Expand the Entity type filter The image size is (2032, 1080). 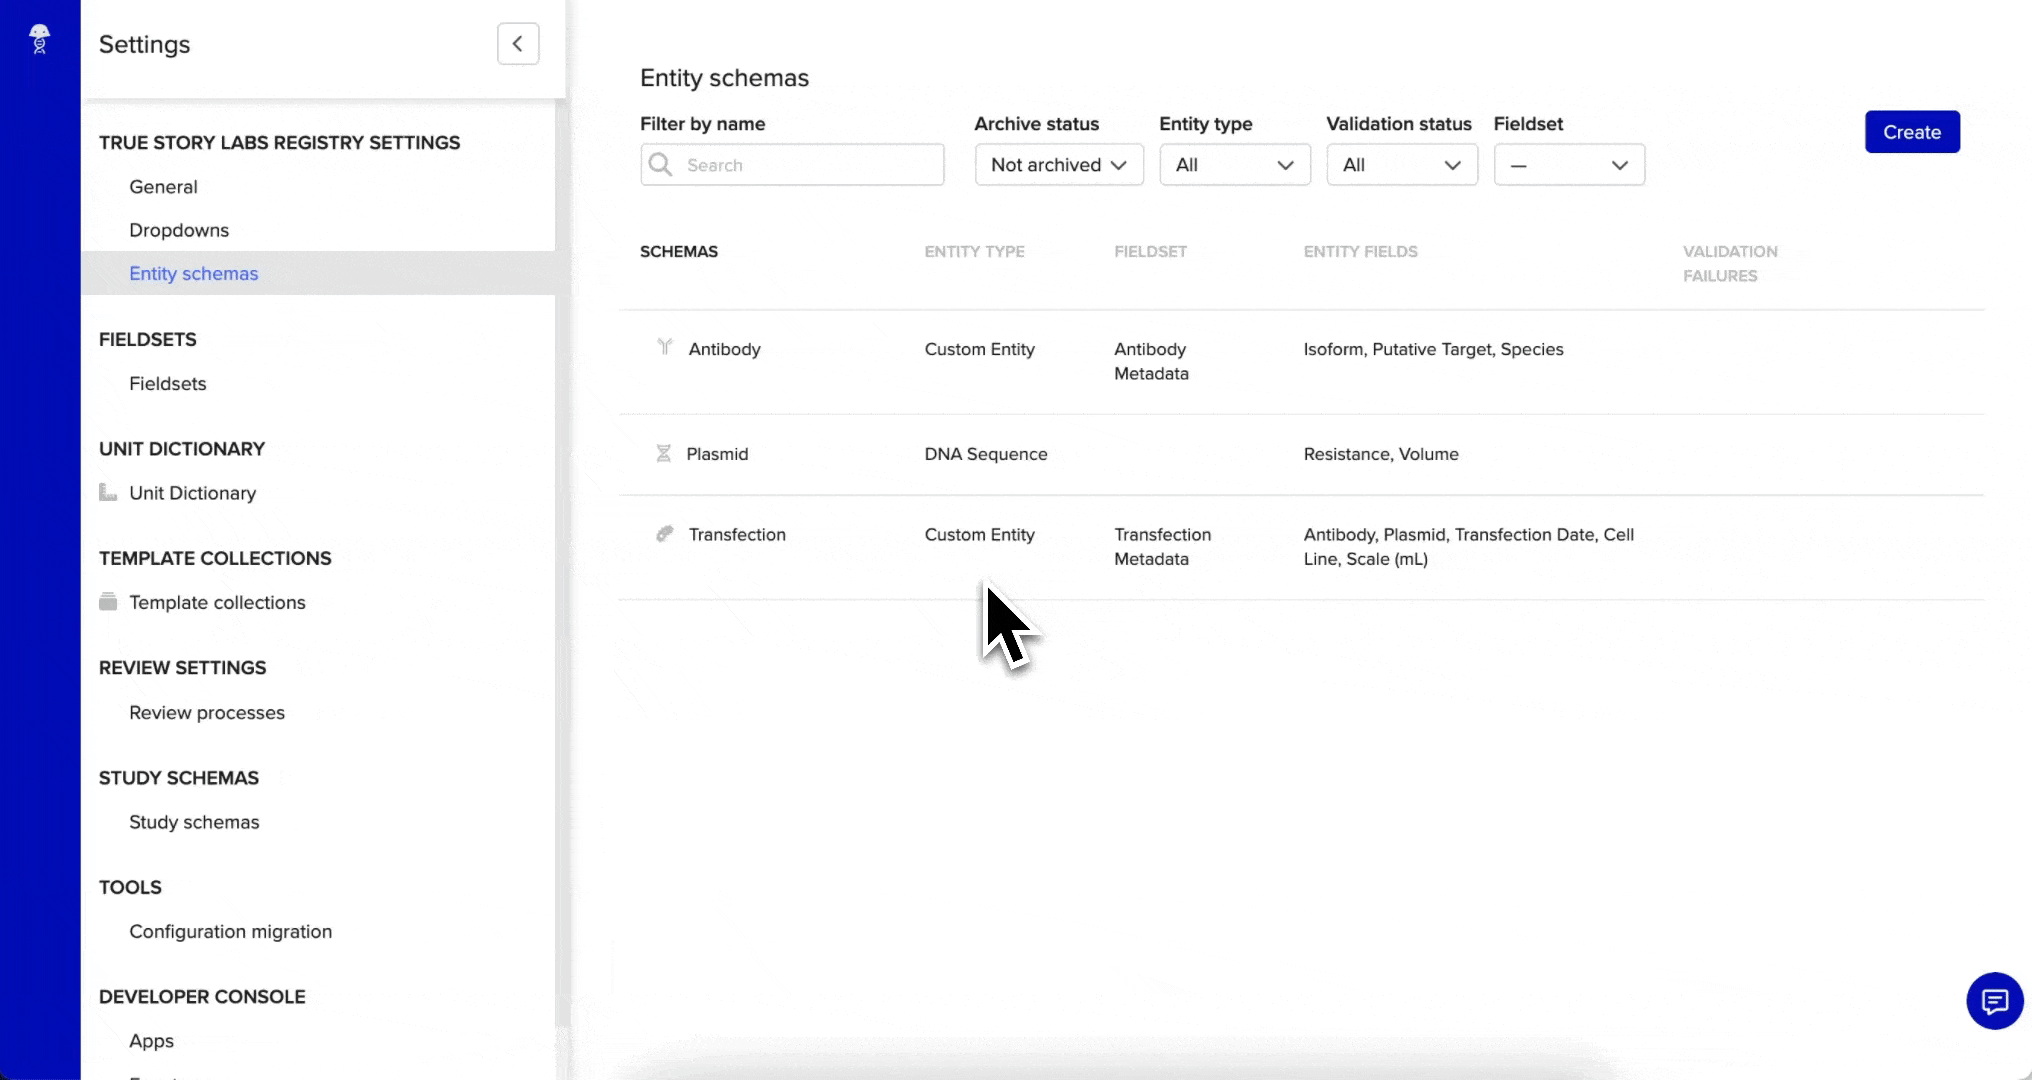[1234, 164]
